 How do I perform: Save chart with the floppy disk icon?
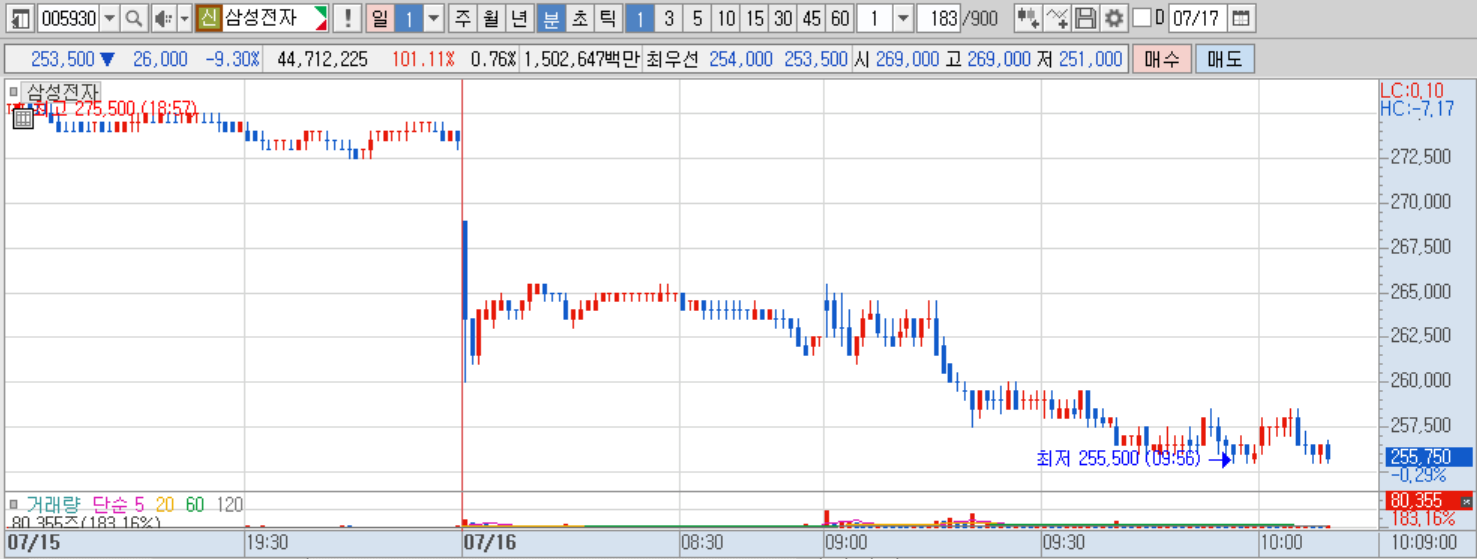coord(1085,18)
